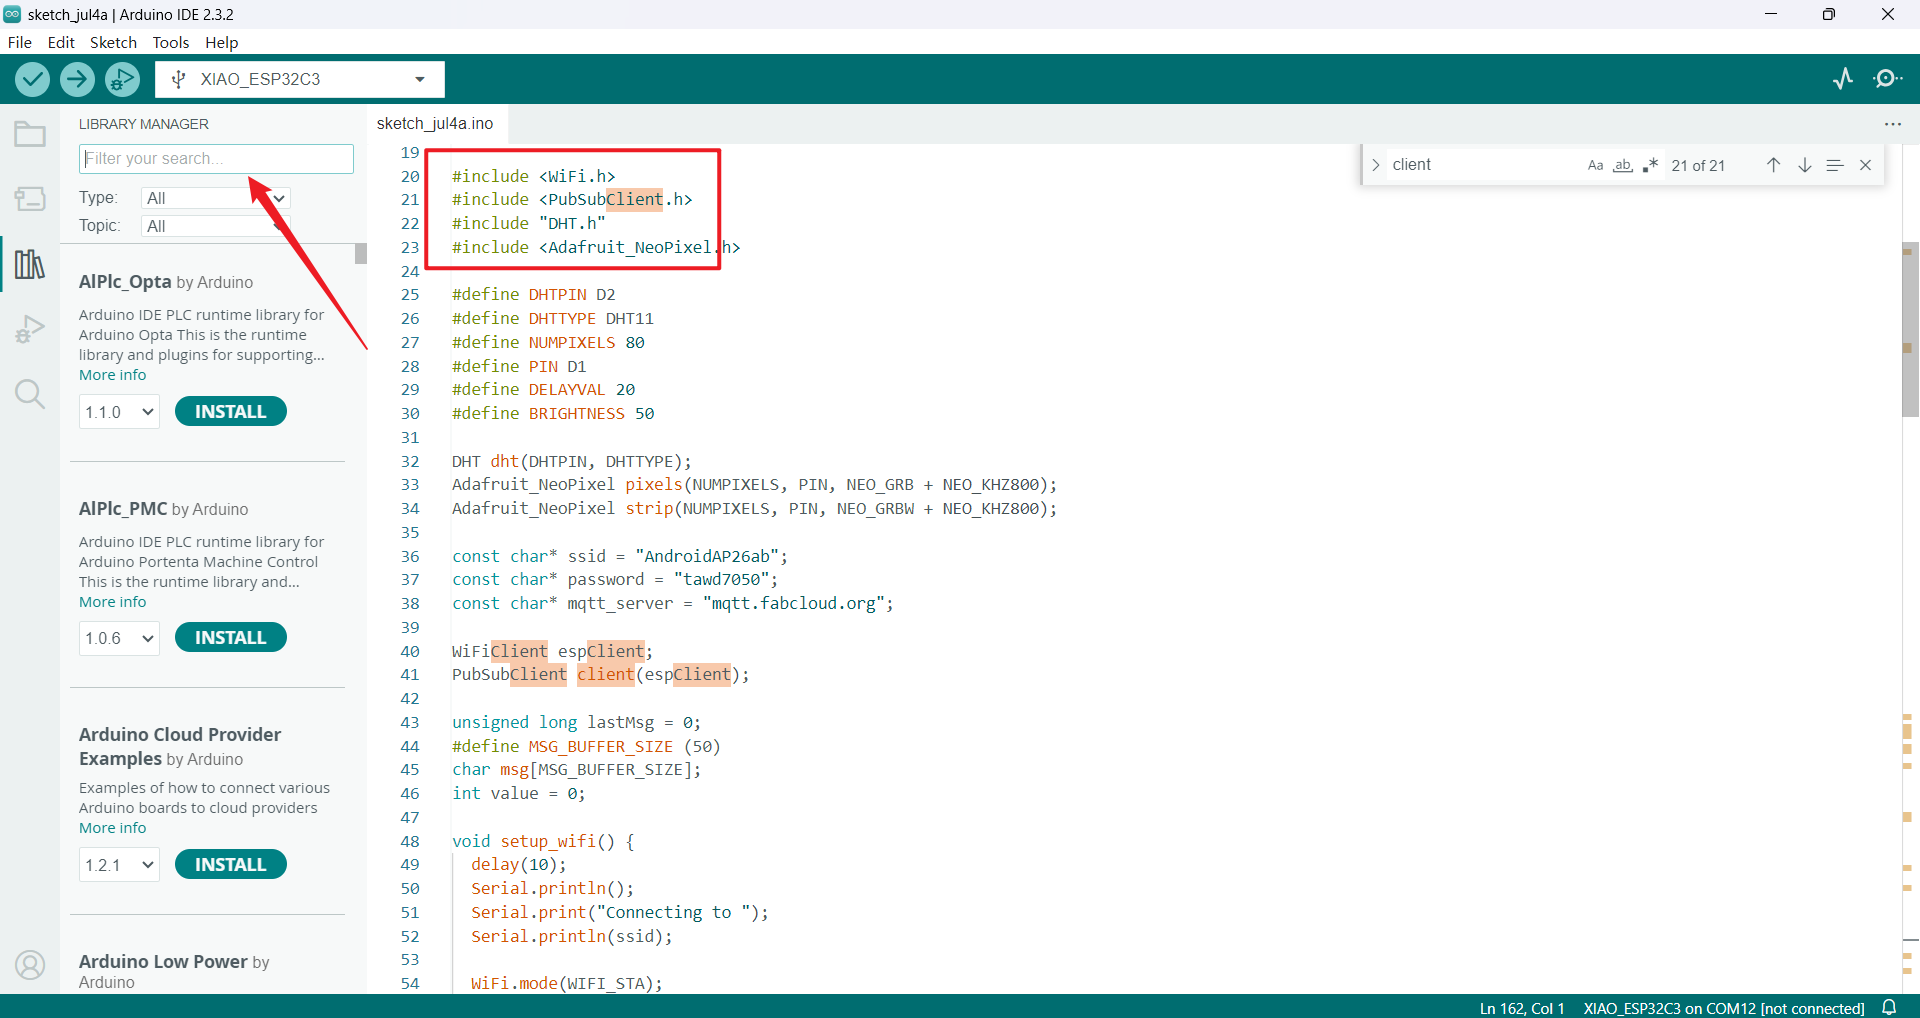1920x1018 pixels.
Task: Click #include <WiFi.h> on line 20
Action: pyautogui.click(x=533, y=176)
